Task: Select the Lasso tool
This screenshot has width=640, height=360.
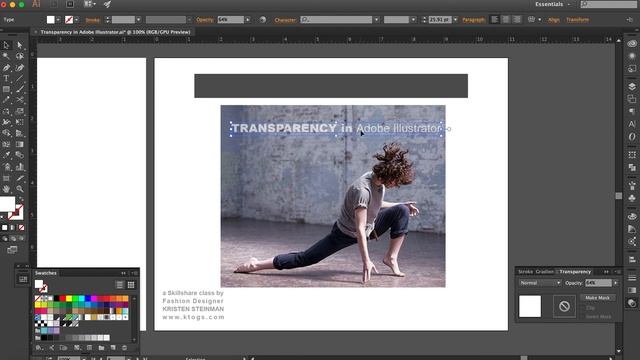Action: tap(19, 56)
